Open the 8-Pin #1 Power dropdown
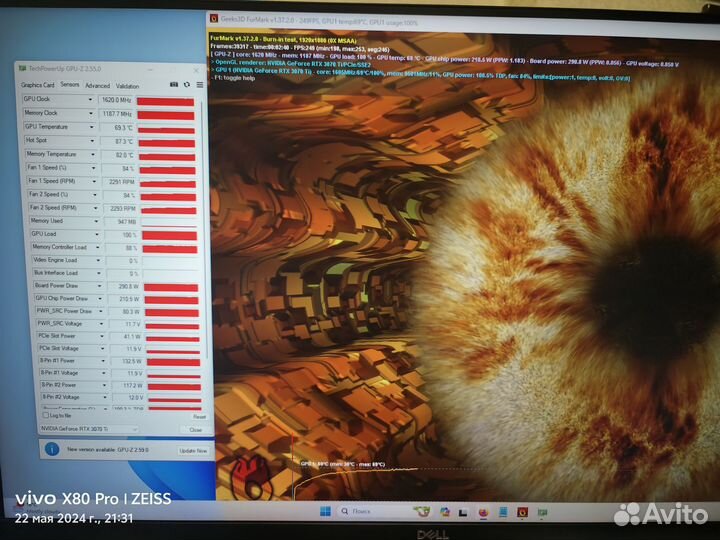 103,361
